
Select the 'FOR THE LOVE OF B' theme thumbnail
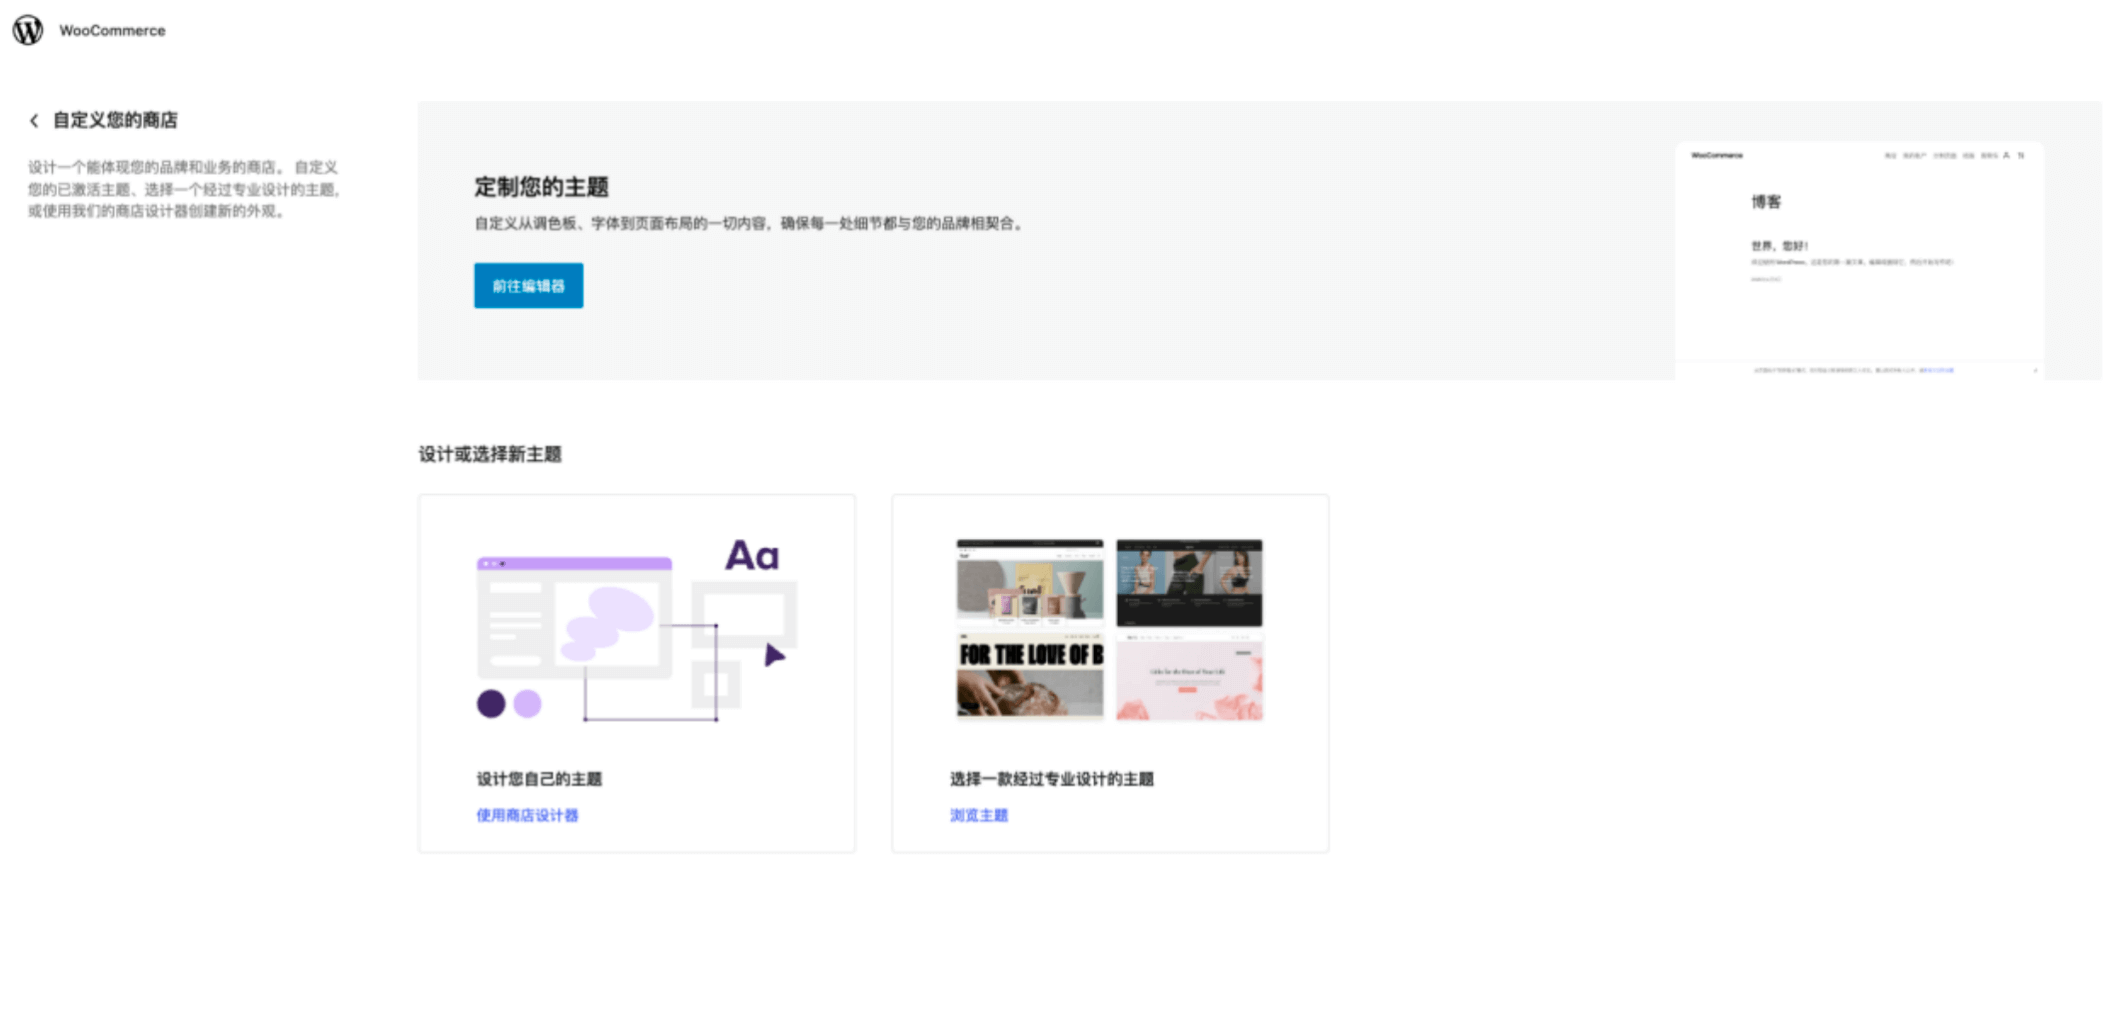pos(1029,677)
